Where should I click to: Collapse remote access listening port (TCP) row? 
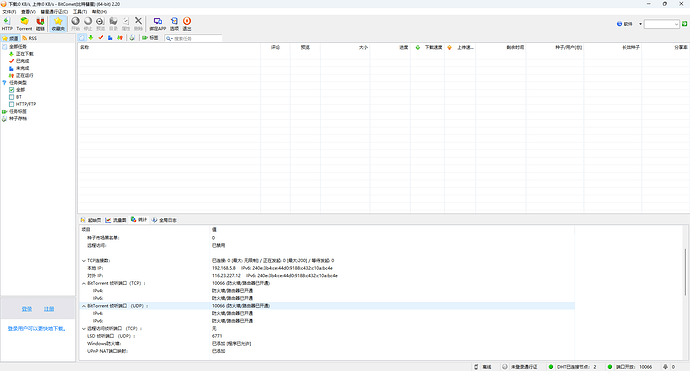[x=84, y=328]
